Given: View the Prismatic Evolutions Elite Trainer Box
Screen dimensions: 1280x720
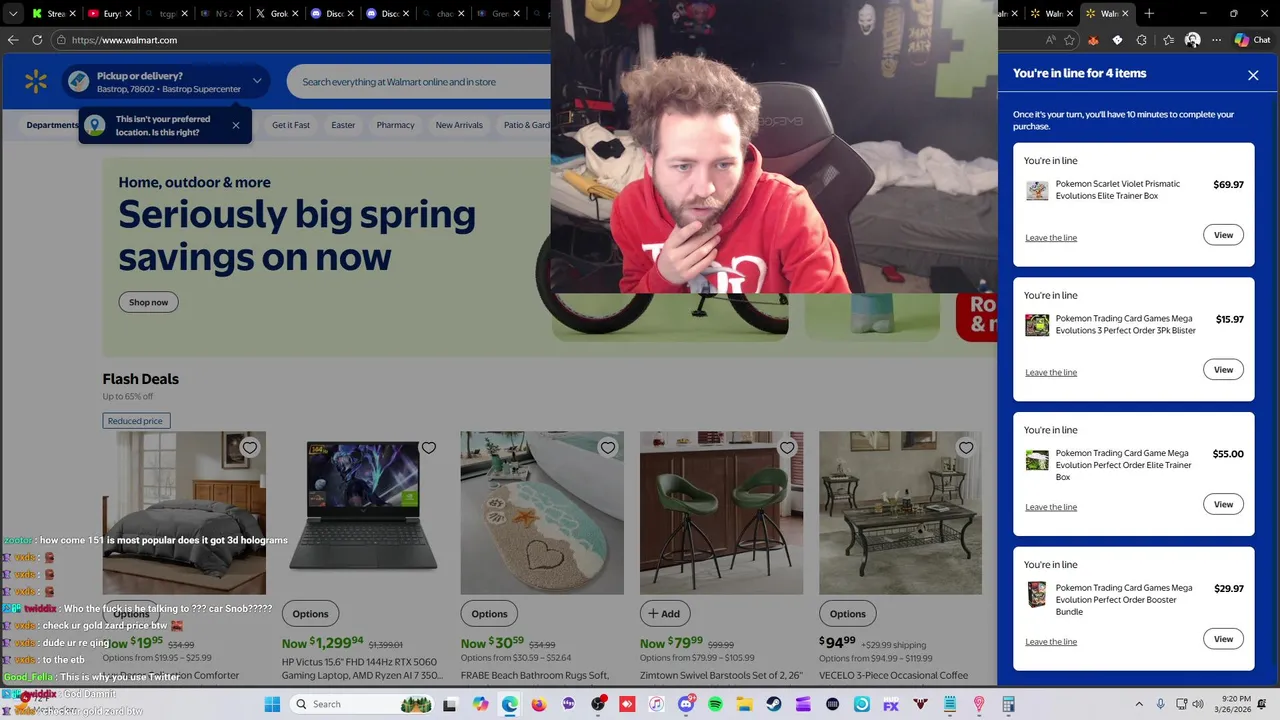Looking at the screenshot, I should coord(1223,235).
